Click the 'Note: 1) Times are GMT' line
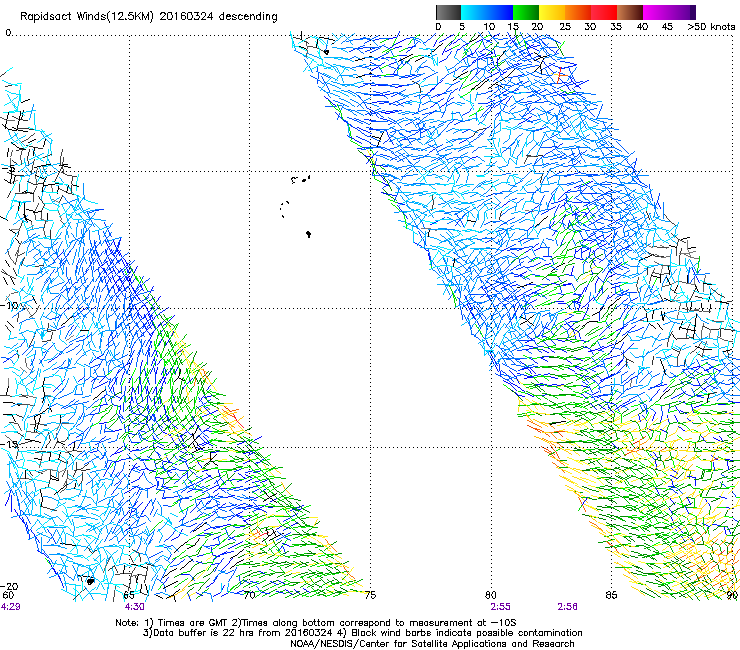 pos(316,623)
